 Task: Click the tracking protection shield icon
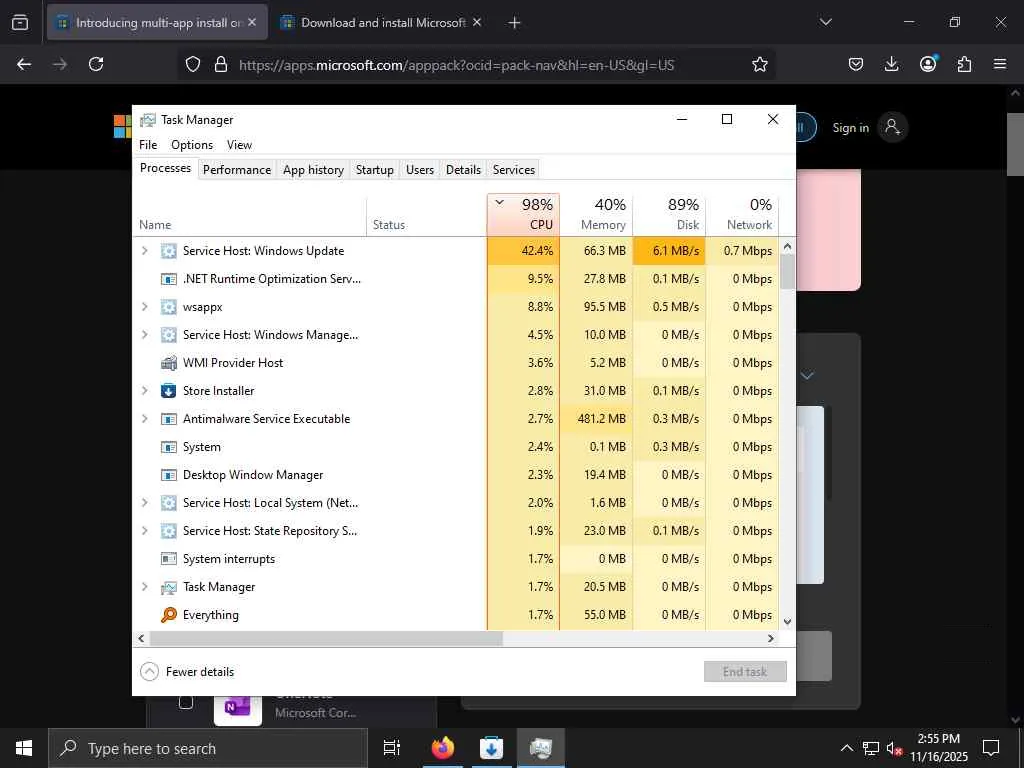(193, 64)
